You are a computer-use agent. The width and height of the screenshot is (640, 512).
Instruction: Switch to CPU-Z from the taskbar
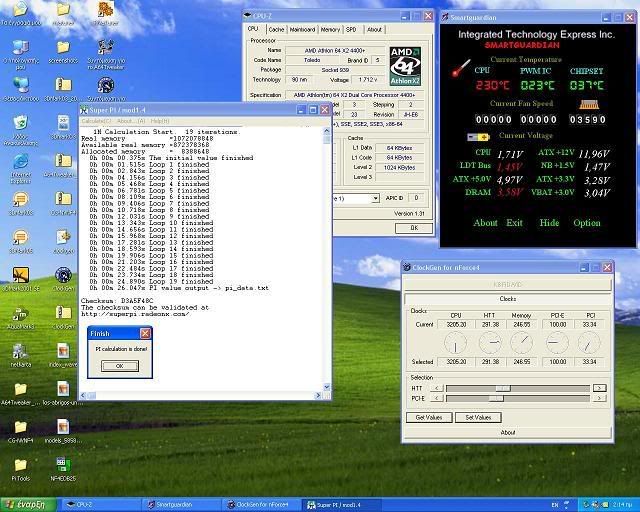coord(100,505)
